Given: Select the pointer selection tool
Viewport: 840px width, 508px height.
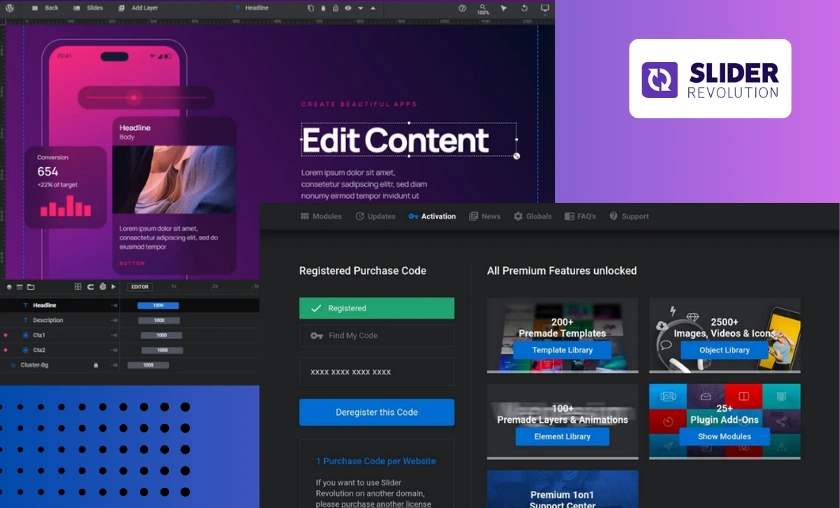Looking at the screenshot, I should click(504, 8).
